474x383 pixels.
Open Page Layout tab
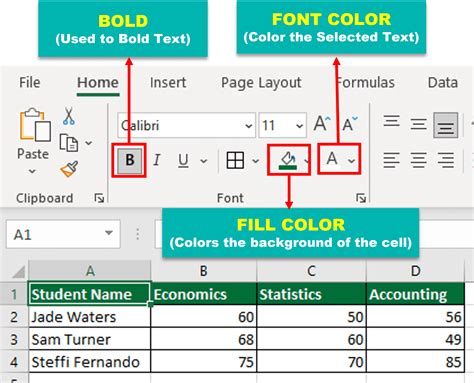261,83
